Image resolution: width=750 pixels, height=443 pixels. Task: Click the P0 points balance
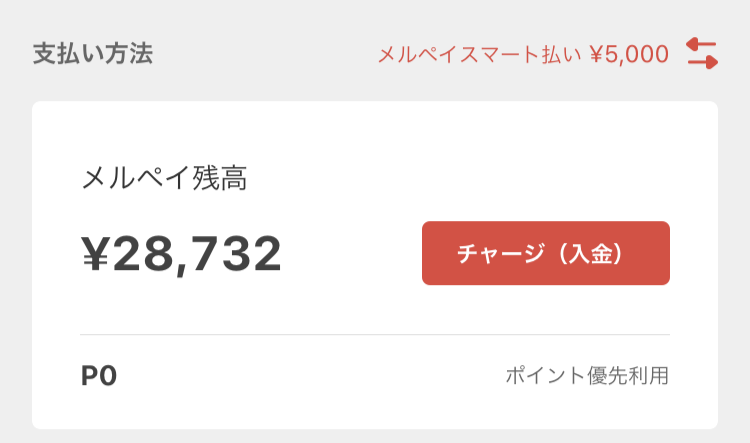click(99, 376)
